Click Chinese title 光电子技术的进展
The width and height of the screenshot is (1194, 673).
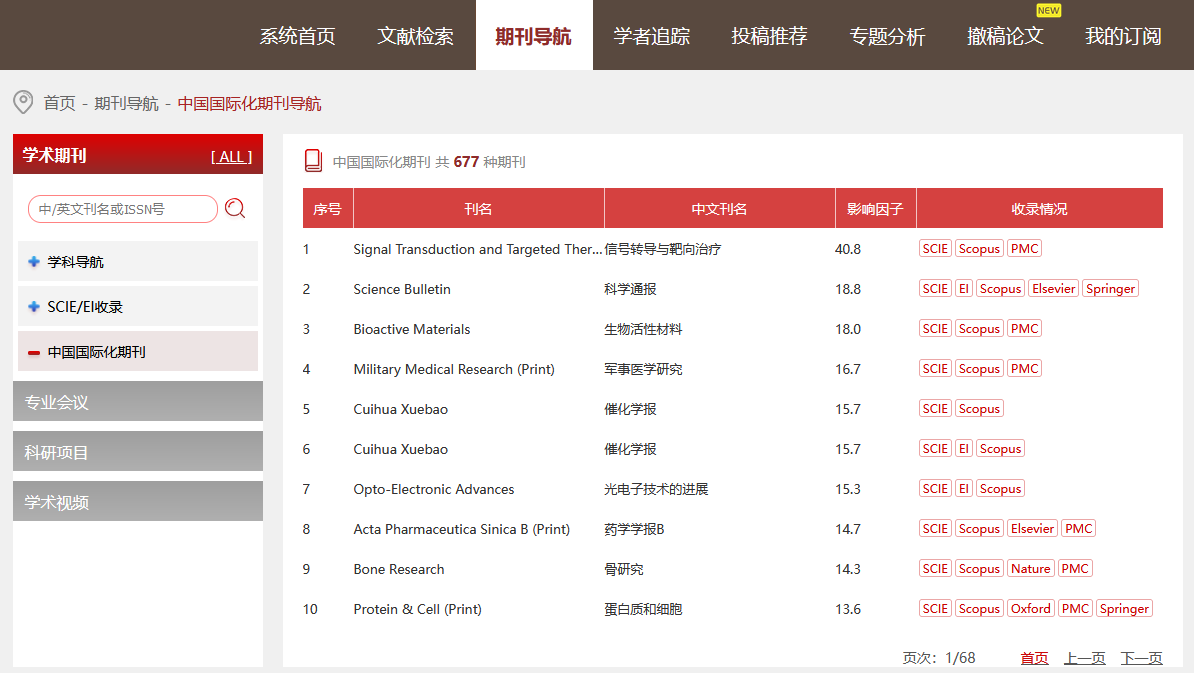[656, 490]
